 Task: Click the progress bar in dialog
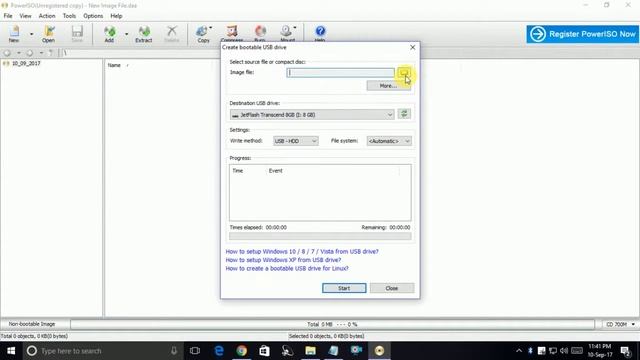320,236
